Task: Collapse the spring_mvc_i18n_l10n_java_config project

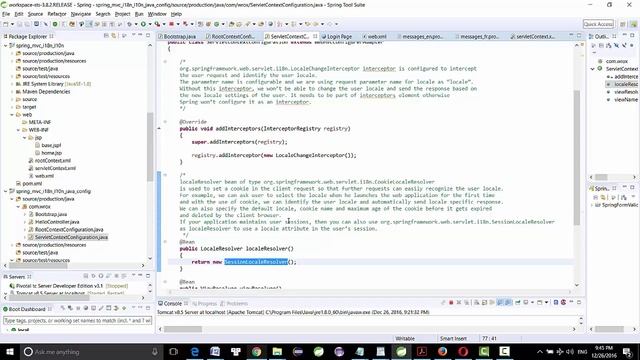Action: pos(5,191)
